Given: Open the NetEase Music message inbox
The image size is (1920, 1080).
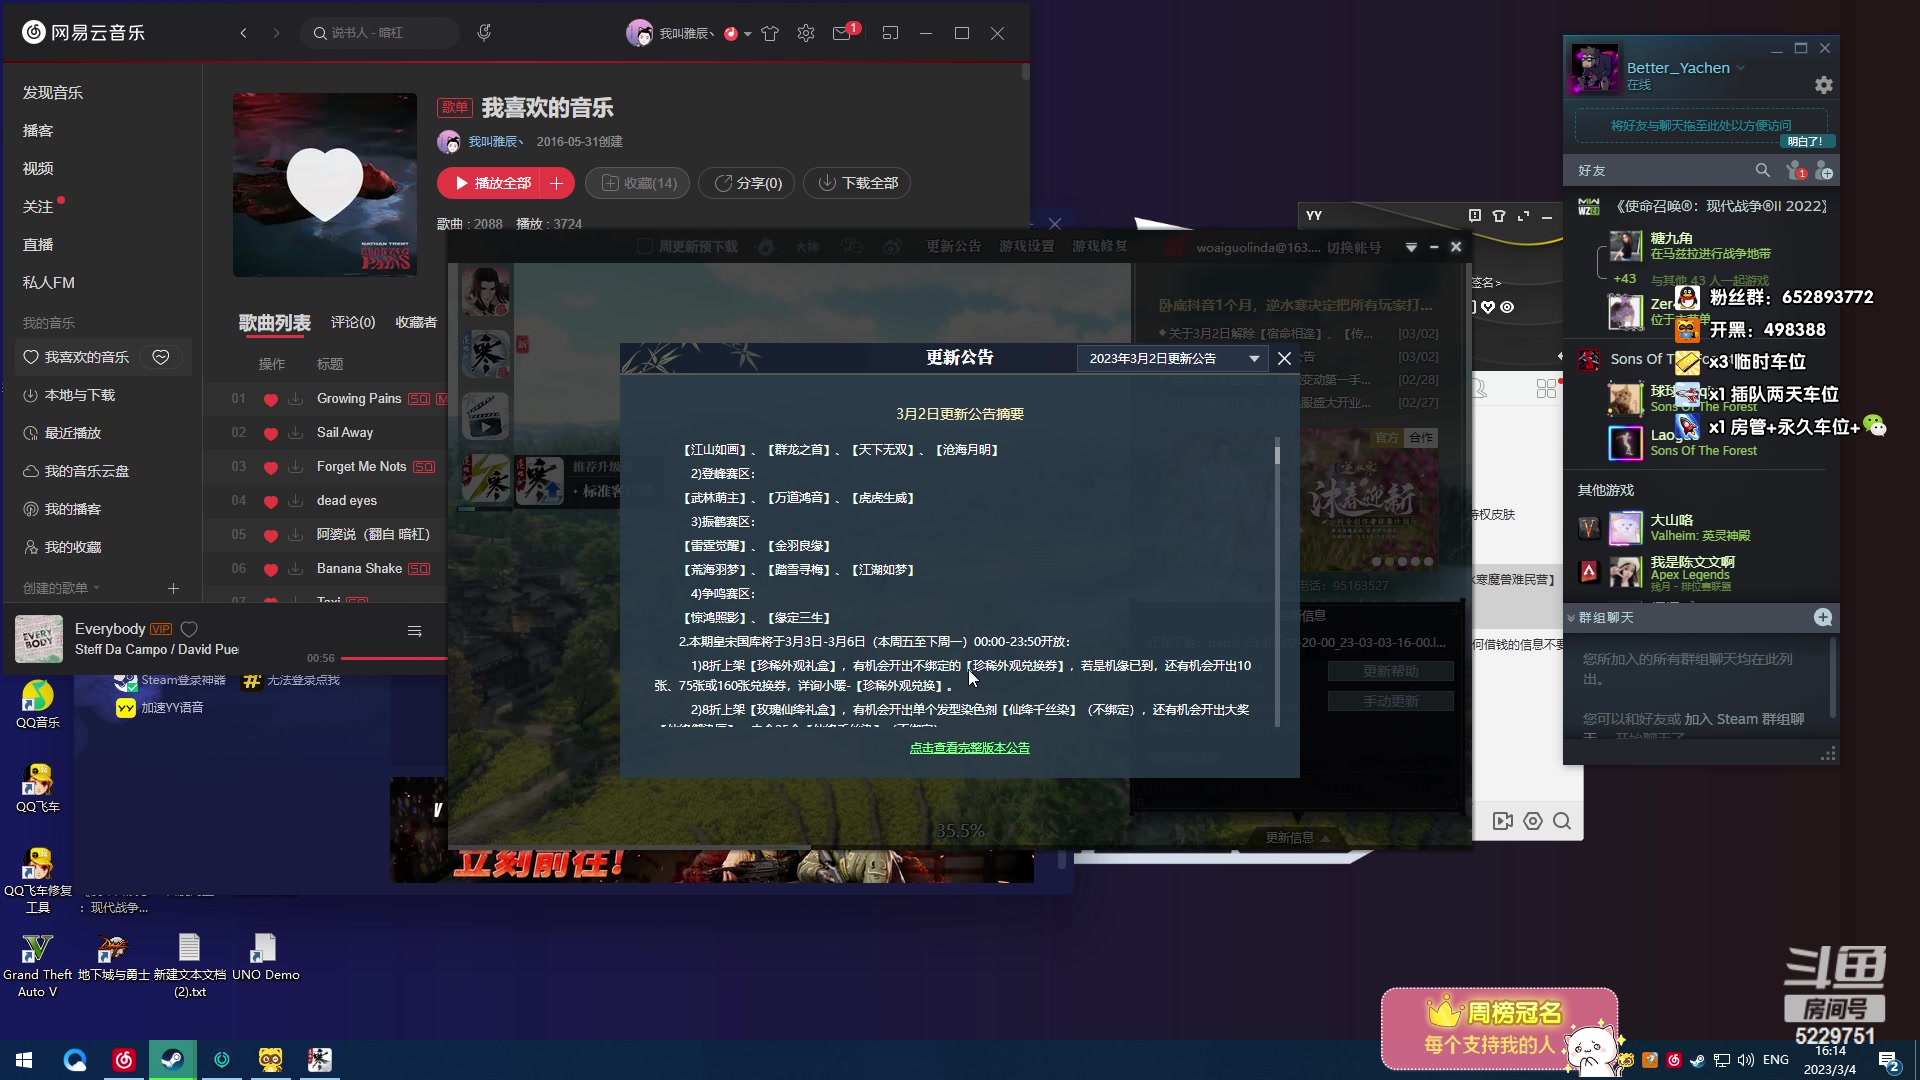Looking at the screenshot, I should tap(842, 33).
